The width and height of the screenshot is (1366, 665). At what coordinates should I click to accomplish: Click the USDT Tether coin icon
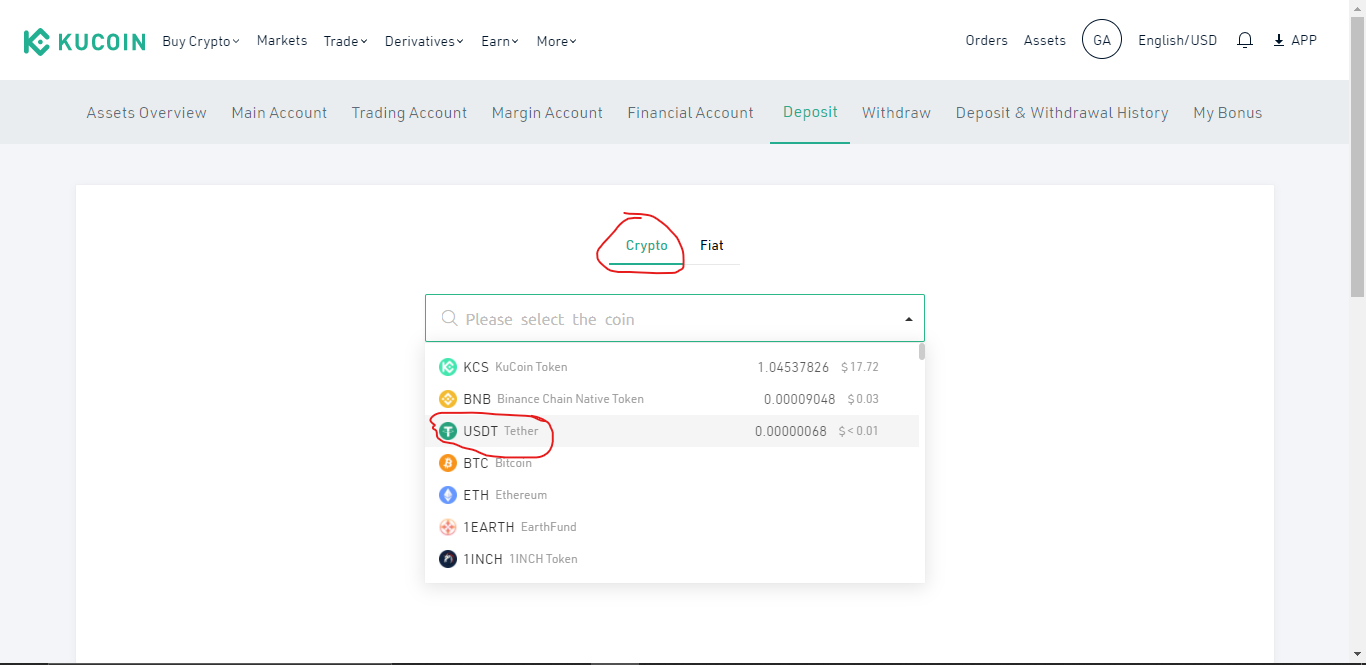click(x=448, y=431)
